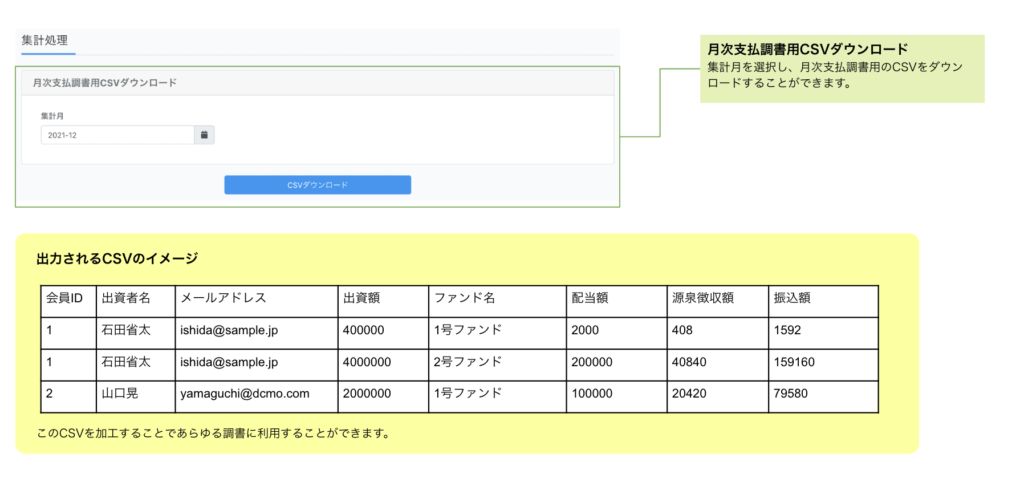Choose the 出資額 column header
This screenshot has height=478, width=1024.
(x=360, y=298)
